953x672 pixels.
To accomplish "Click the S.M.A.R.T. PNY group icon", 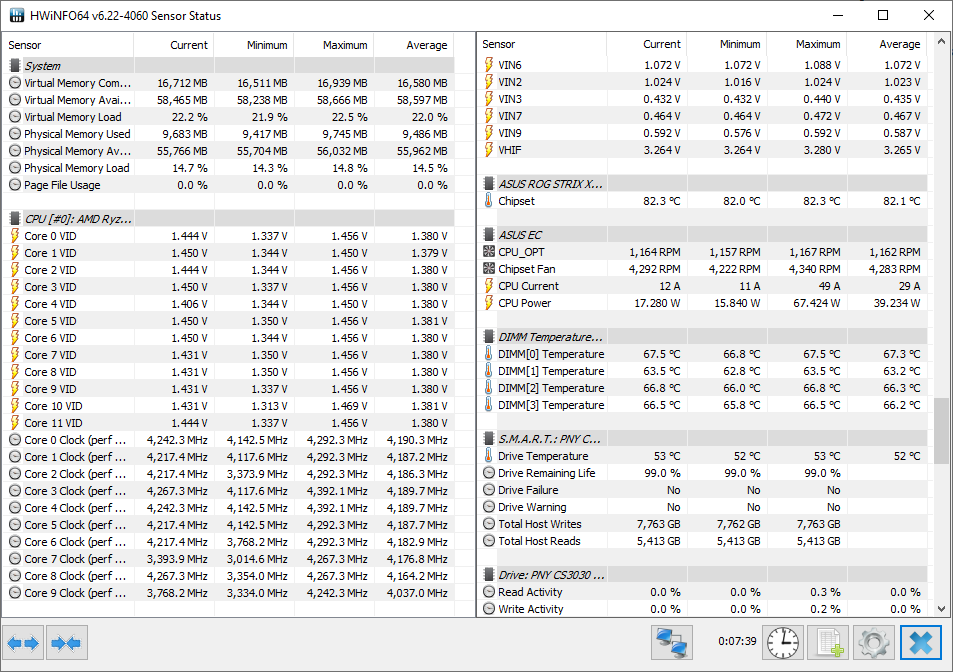I will [489, 439].
